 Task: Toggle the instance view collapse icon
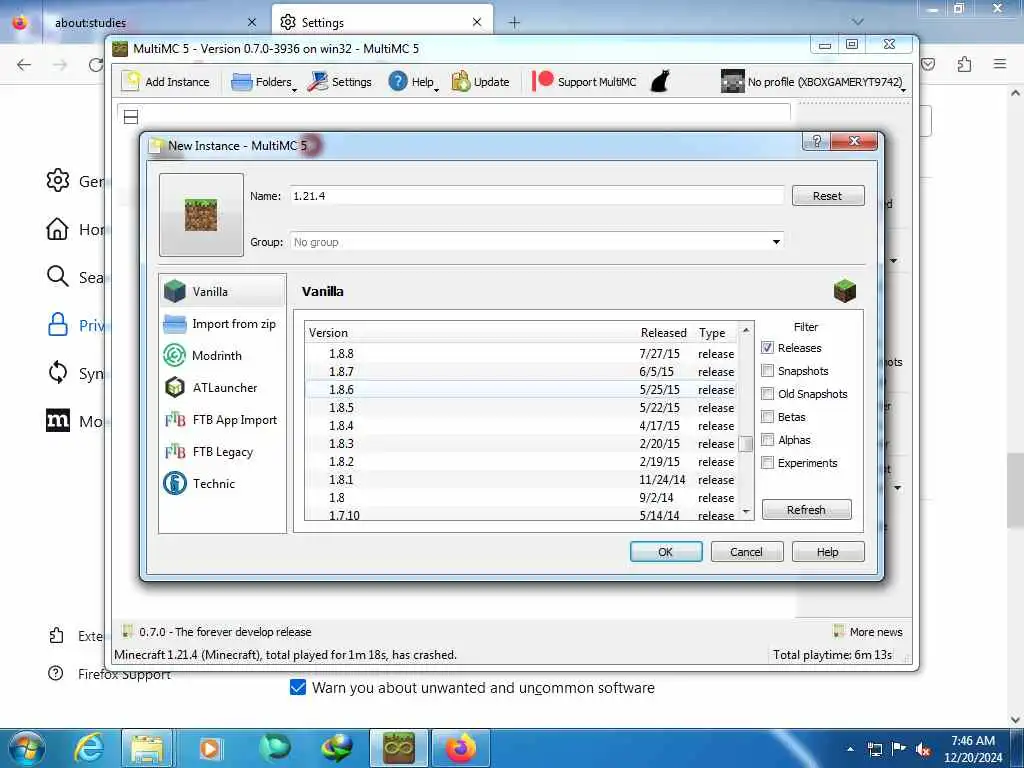(x=131, y=117)
